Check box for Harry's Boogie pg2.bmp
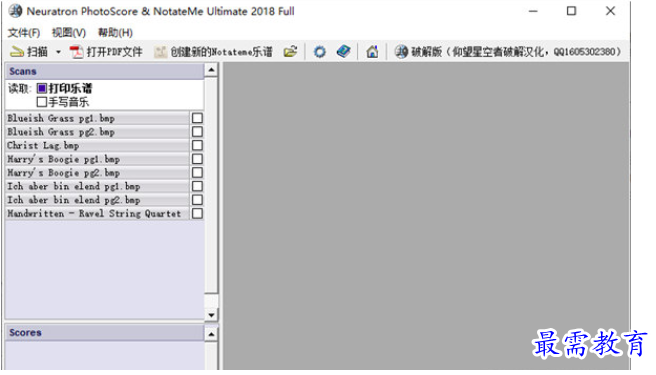This screenshot has height=375, width=656. [197, 172]
